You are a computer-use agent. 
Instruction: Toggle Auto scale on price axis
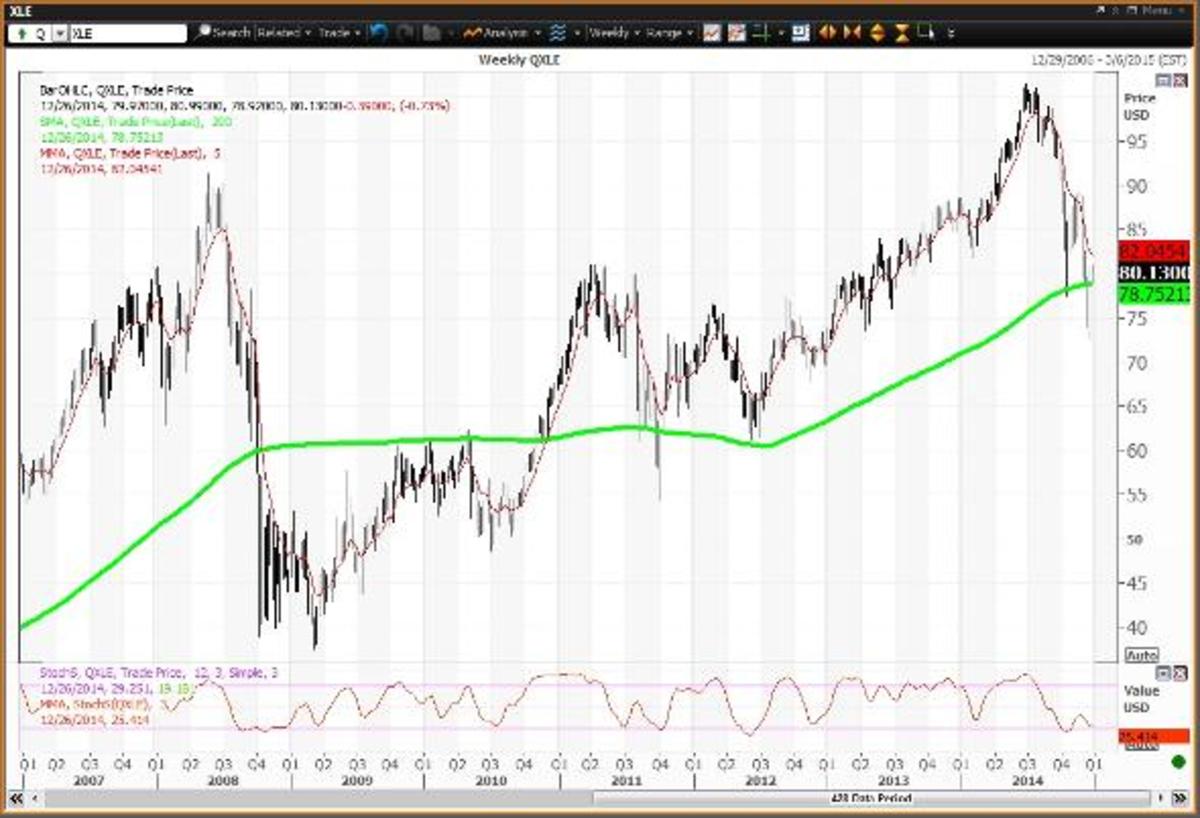[1141, 655]
